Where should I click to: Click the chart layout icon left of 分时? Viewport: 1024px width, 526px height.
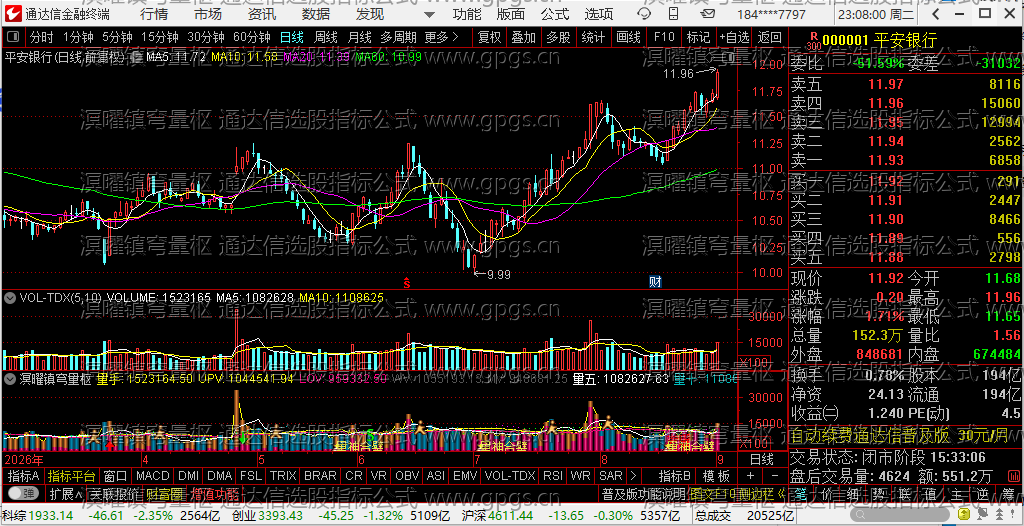(13, 37)
